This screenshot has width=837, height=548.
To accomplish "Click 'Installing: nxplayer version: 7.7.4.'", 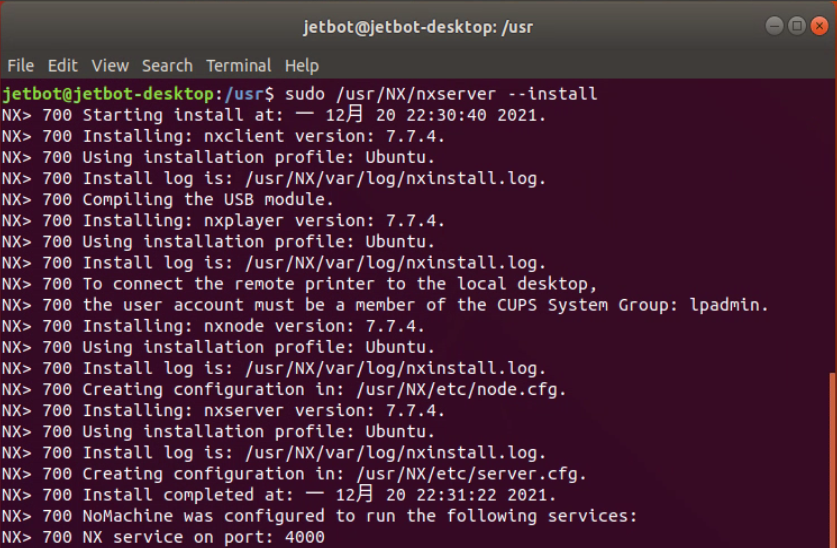I will pos(263,220).
